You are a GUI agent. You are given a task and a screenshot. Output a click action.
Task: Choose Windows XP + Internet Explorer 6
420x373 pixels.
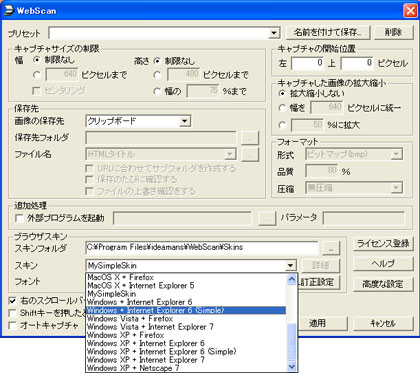tap(186, 343)
